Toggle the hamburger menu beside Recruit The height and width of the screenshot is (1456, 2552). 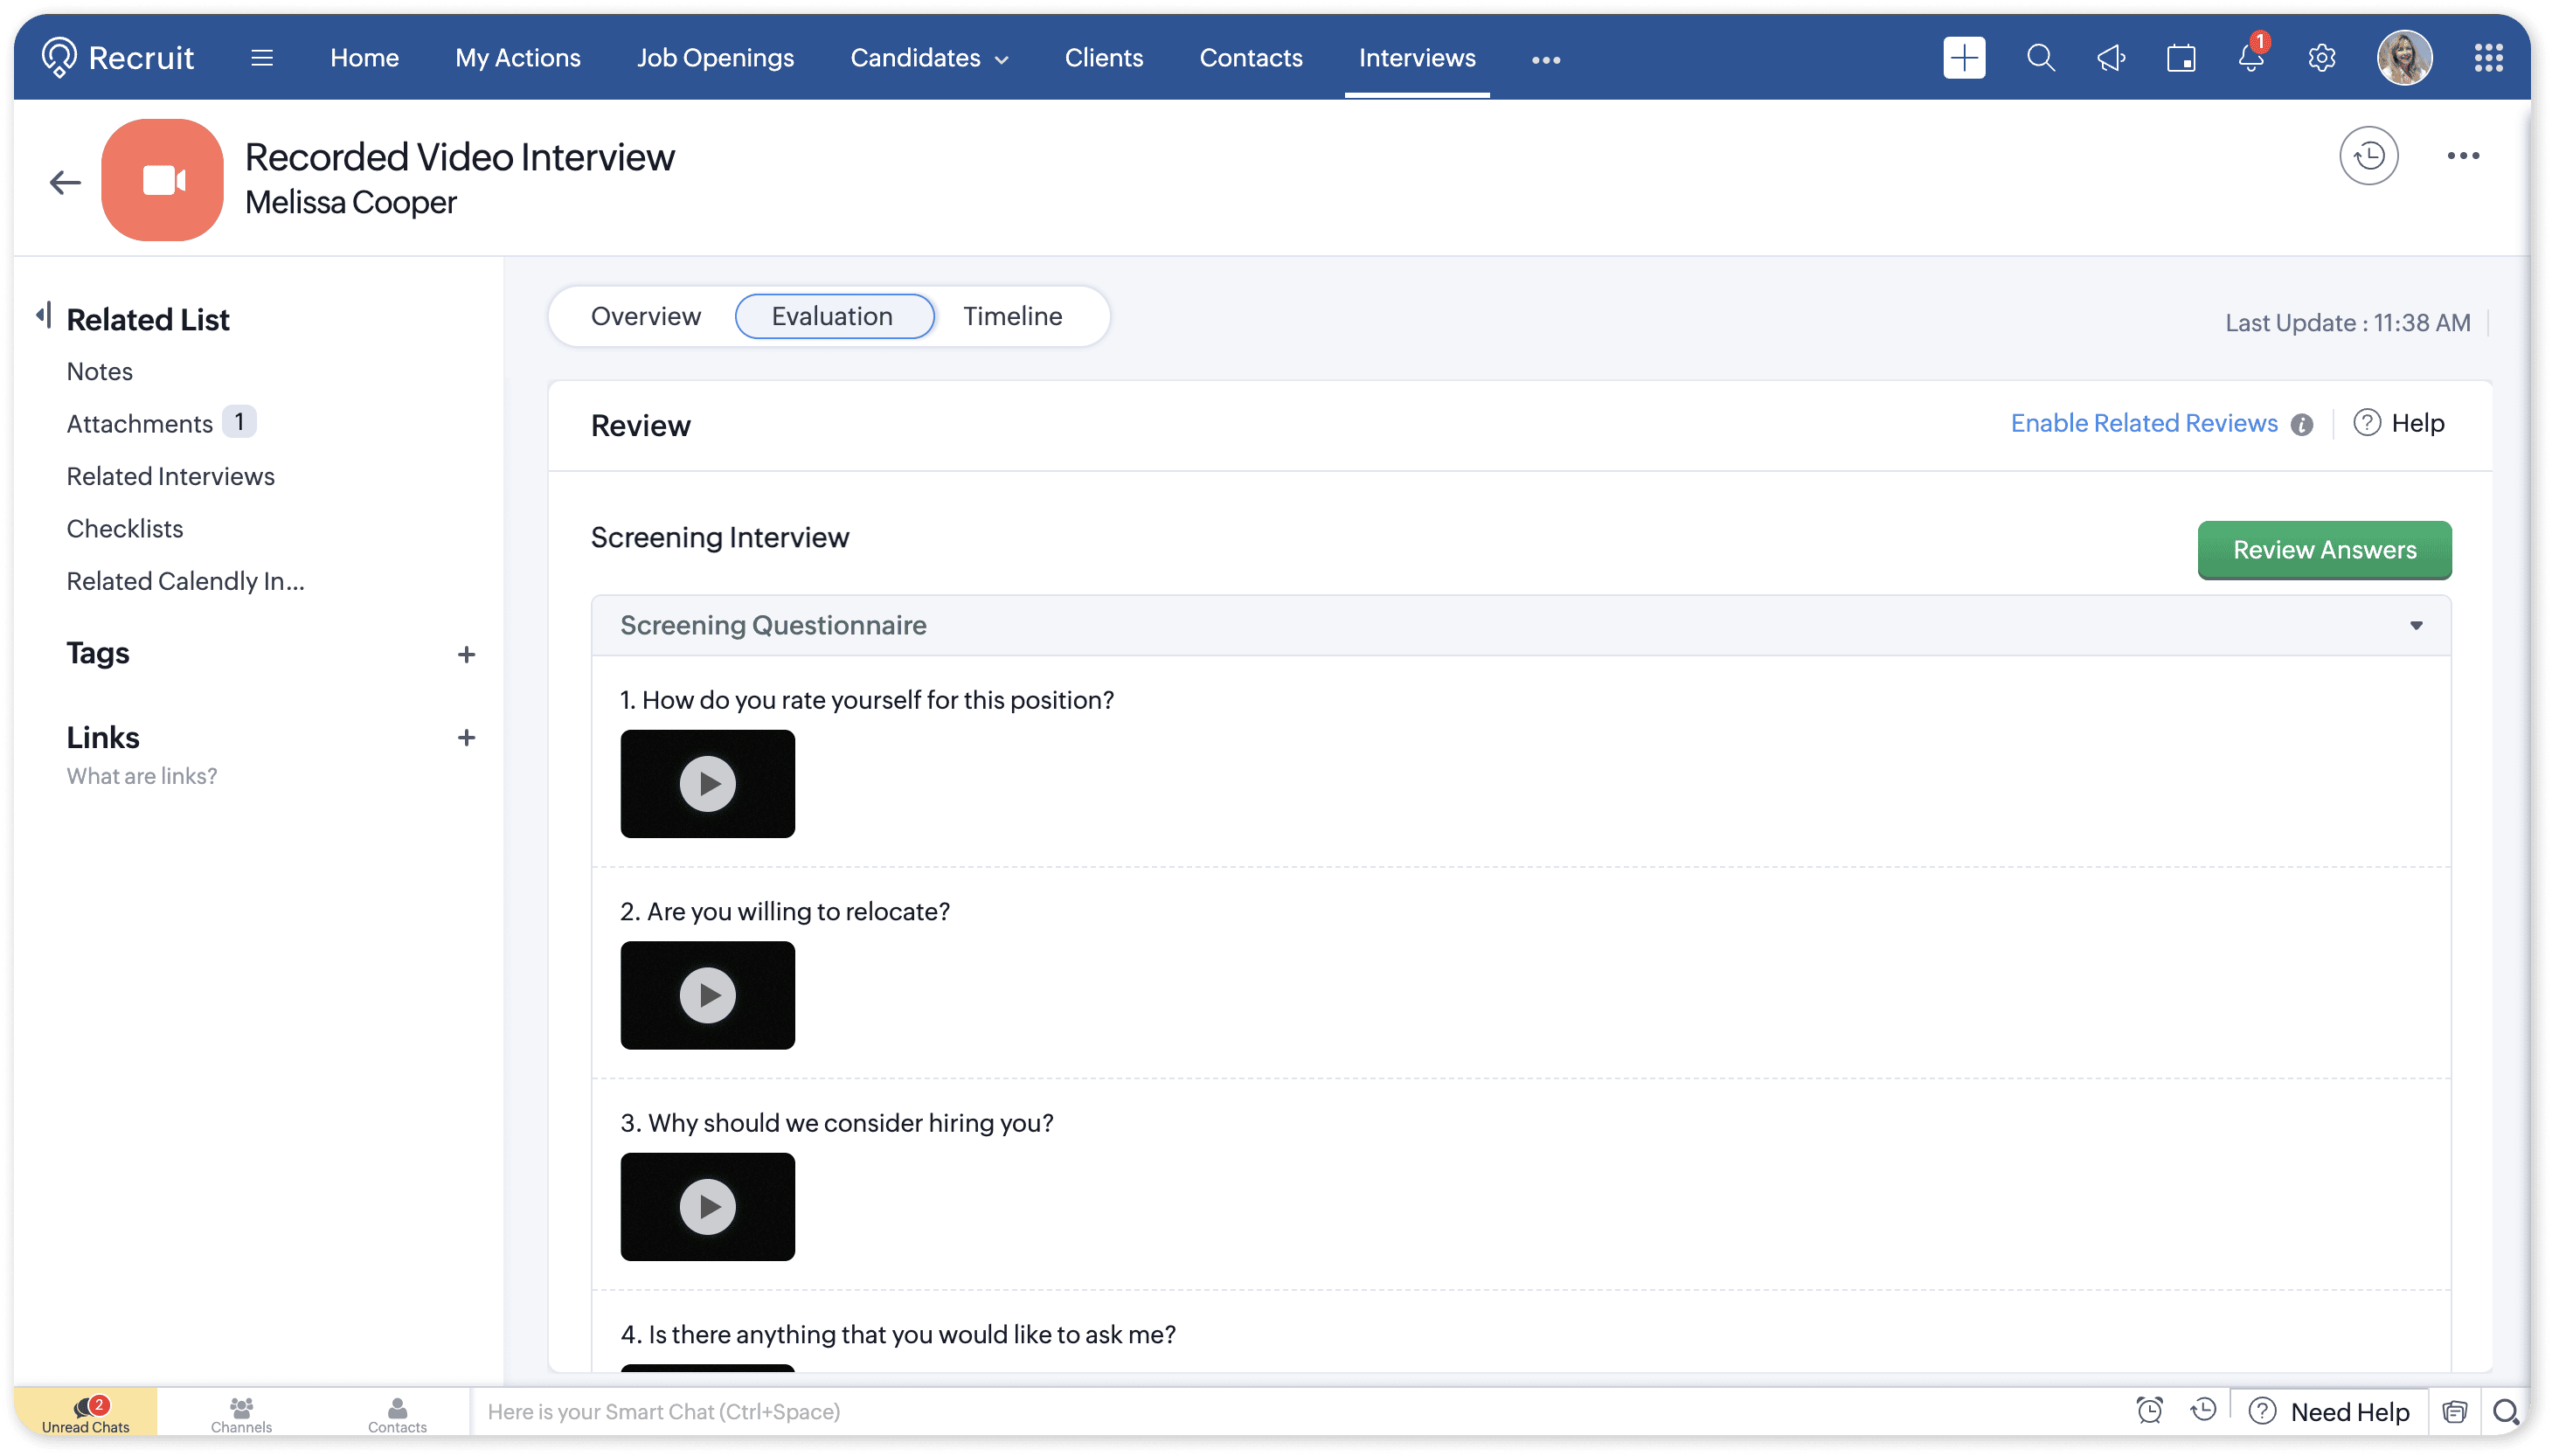click(262, 58)
